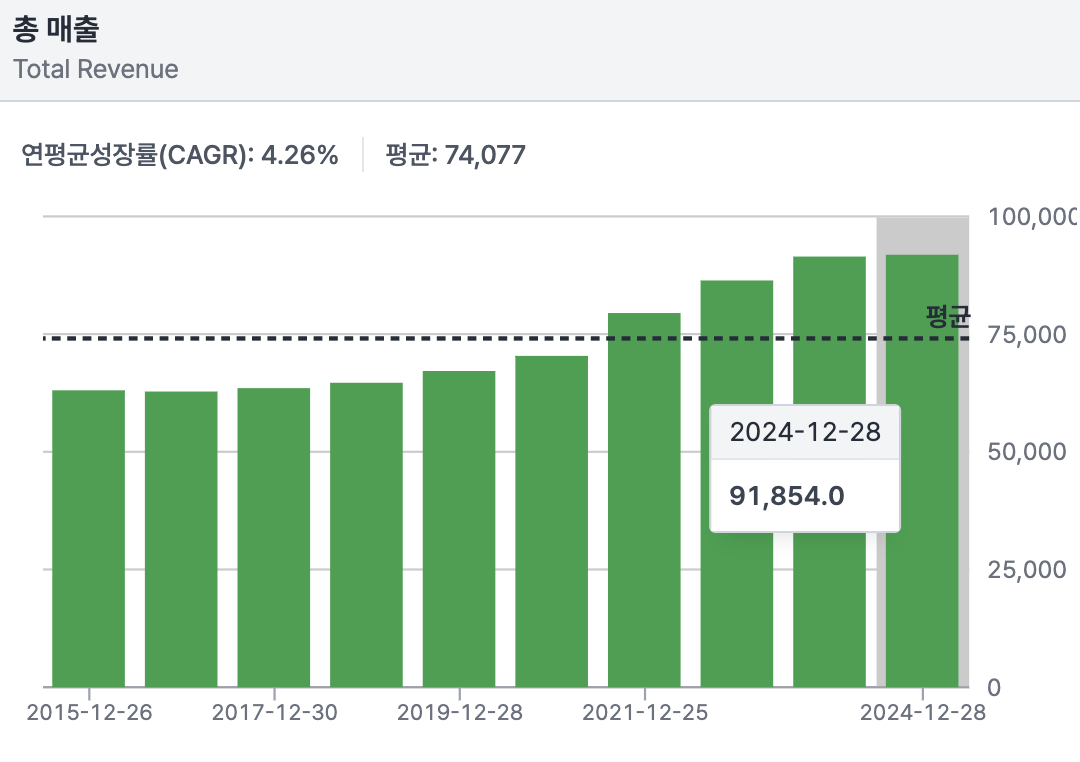Click the 50,000 y-axis label
1080x762 pixels.
click(x=1031, y=452)
